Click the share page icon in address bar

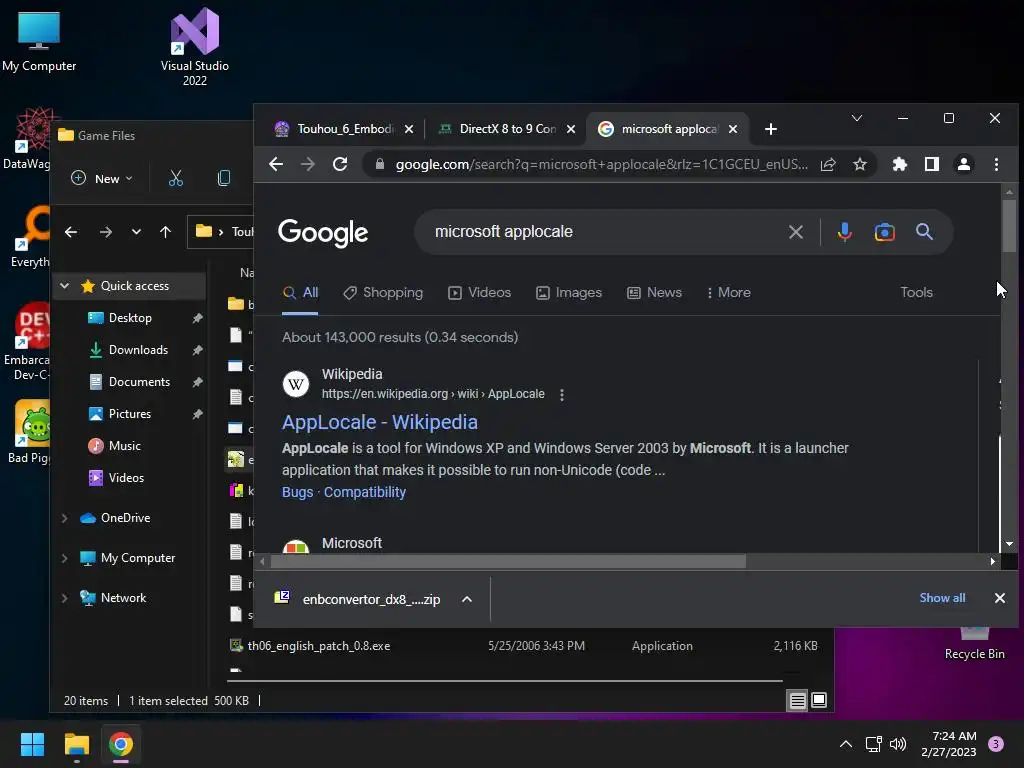coord(828,165)
